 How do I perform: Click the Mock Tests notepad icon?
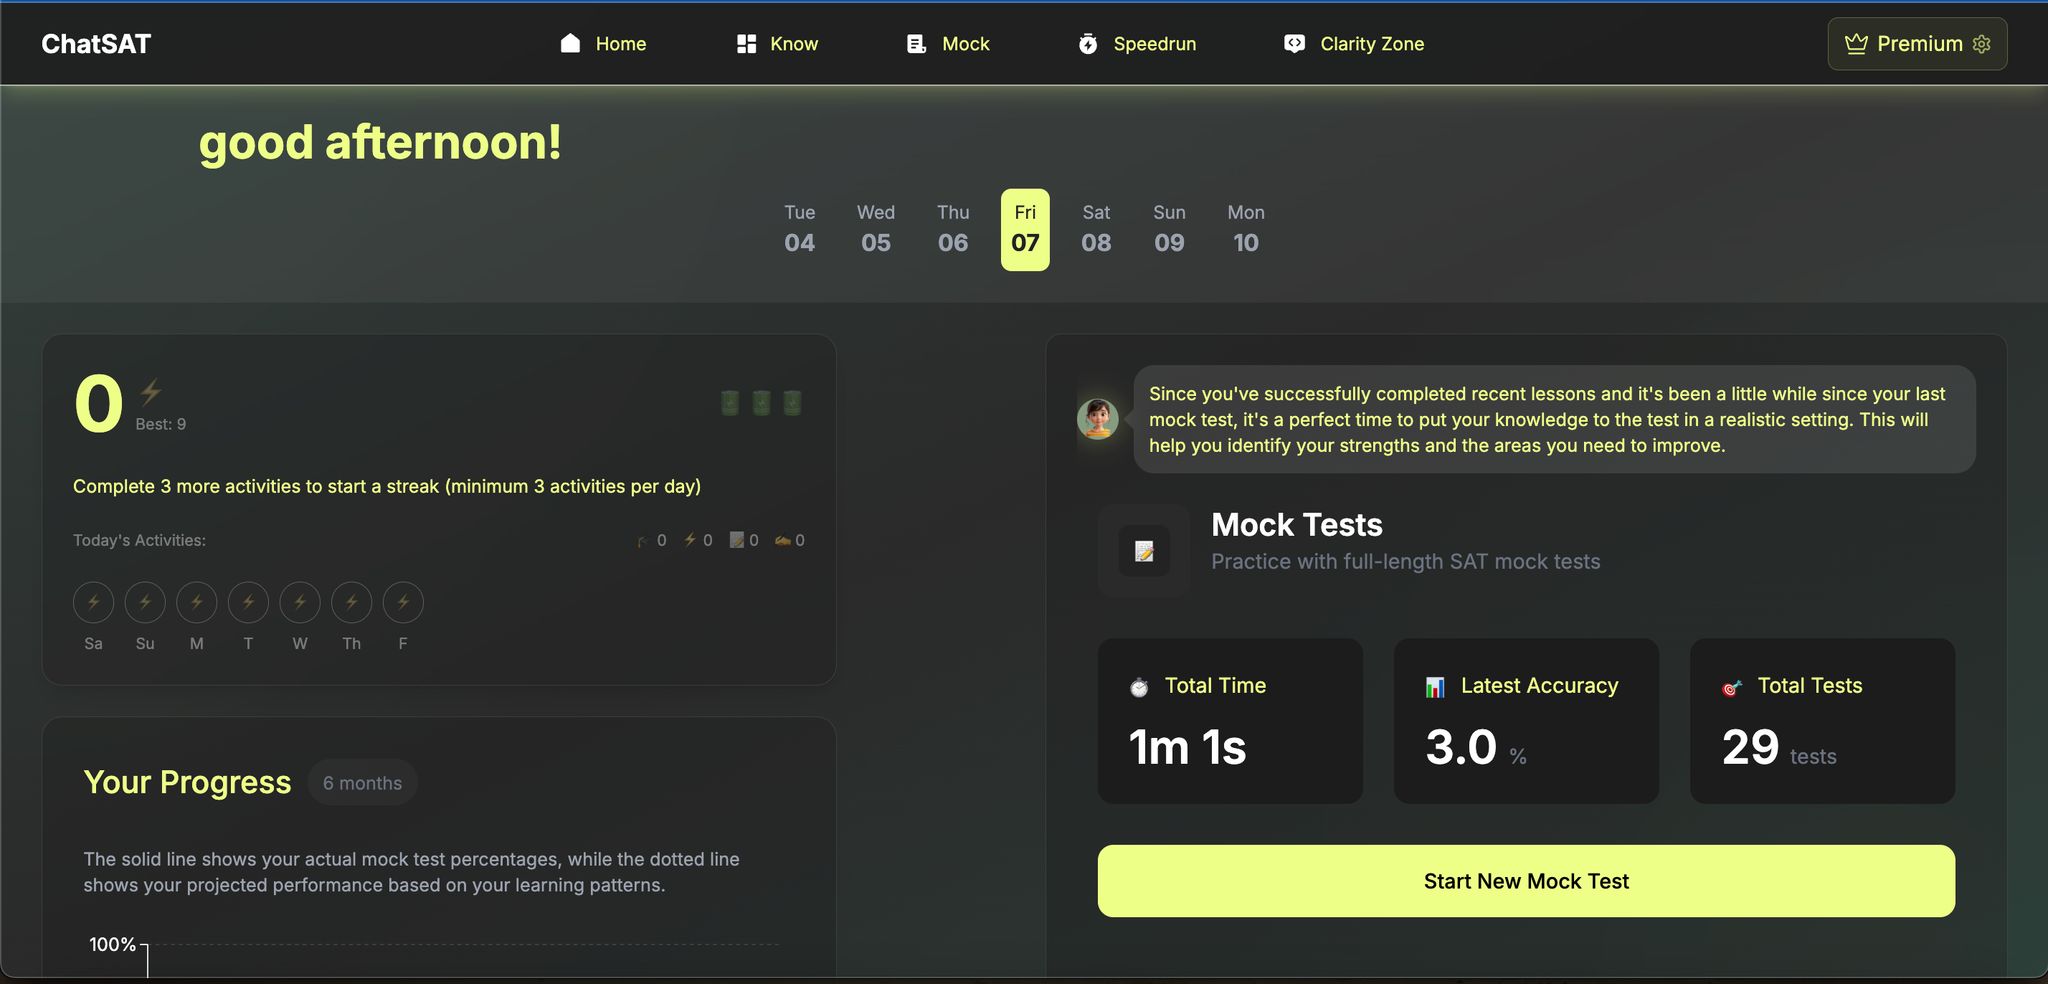[1144, 551]
